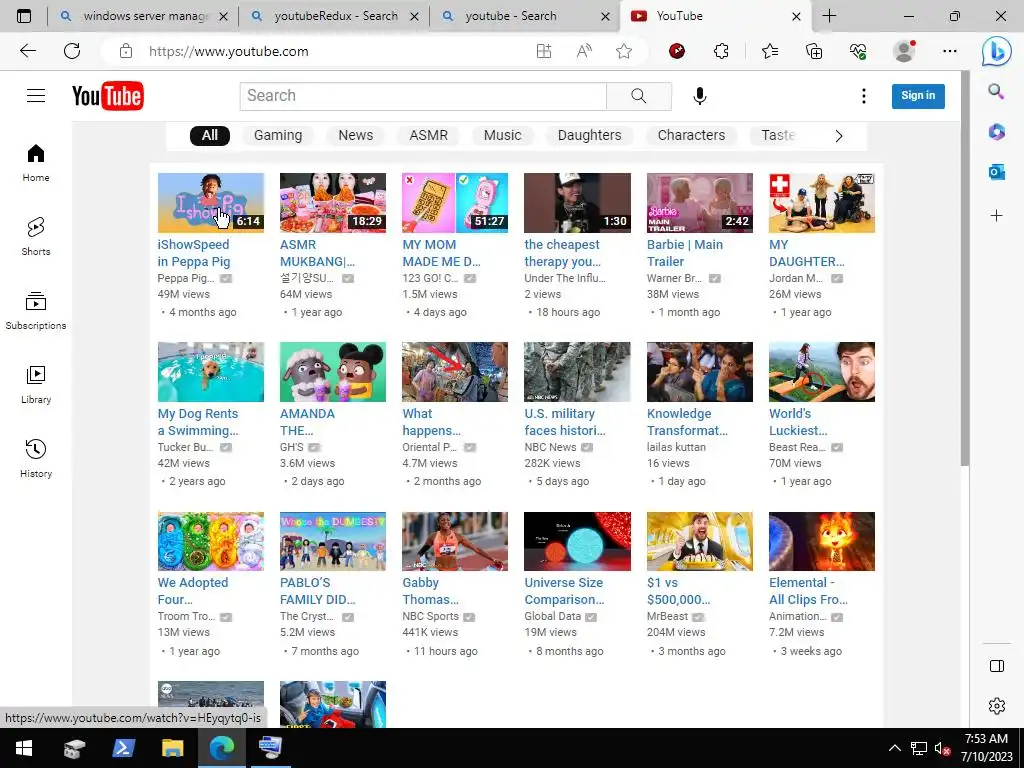Screen dimensions: 1024x768
Task: Select the News filter chip
Action: [356, 135]
